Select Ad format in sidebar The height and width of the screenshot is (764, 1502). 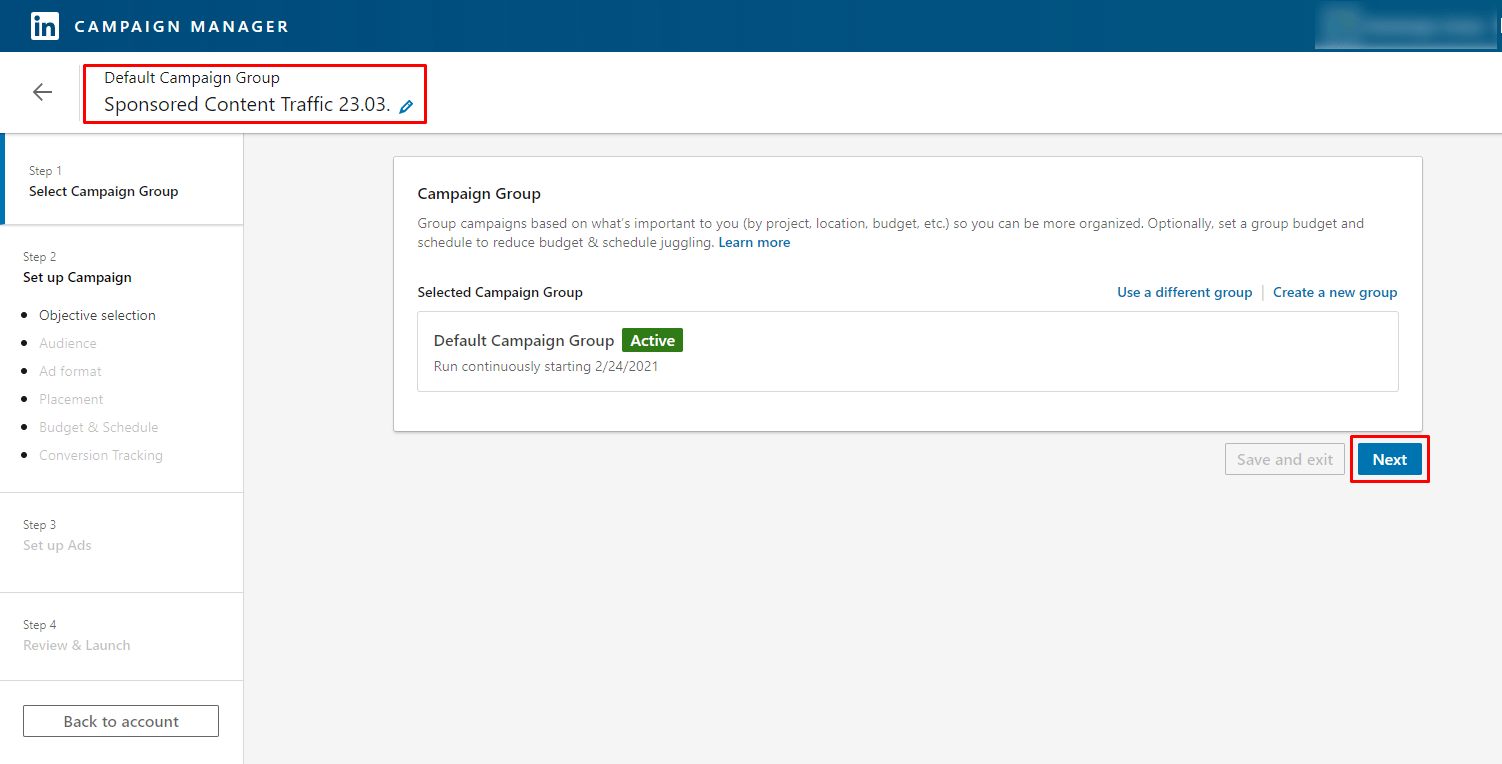pos(70,371)
